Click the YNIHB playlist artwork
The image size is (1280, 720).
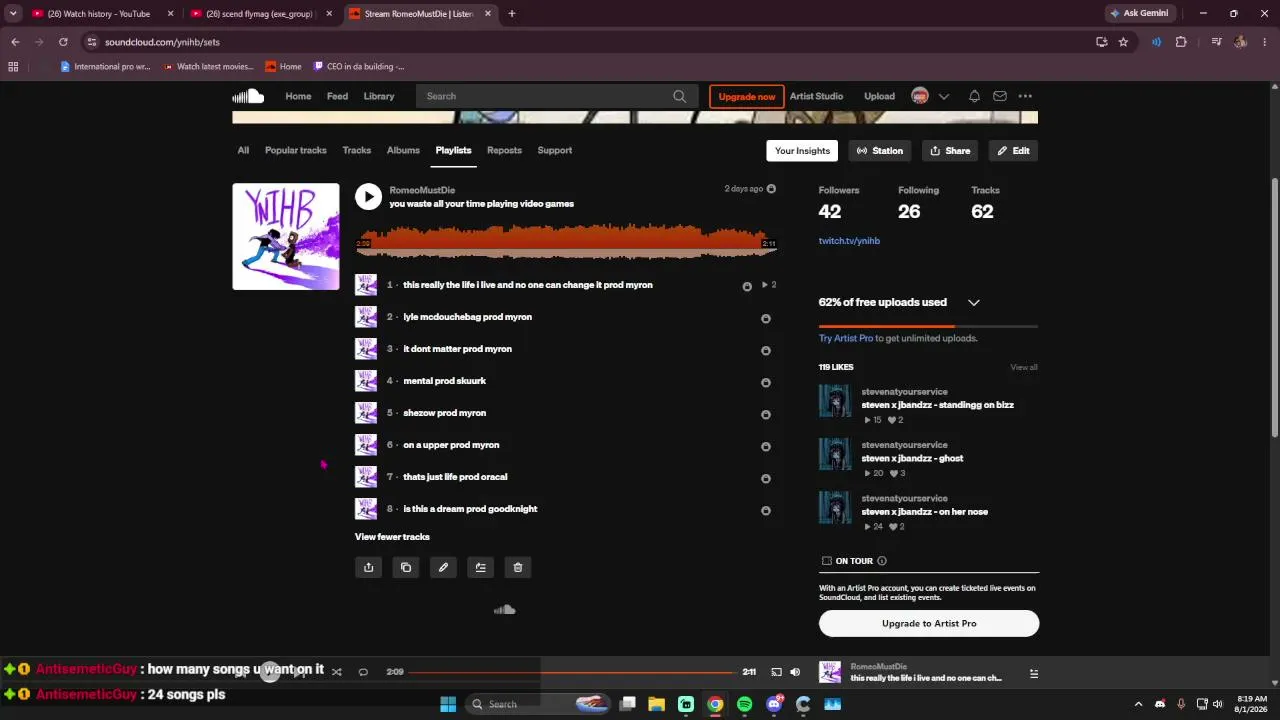(x=286, y=237)
